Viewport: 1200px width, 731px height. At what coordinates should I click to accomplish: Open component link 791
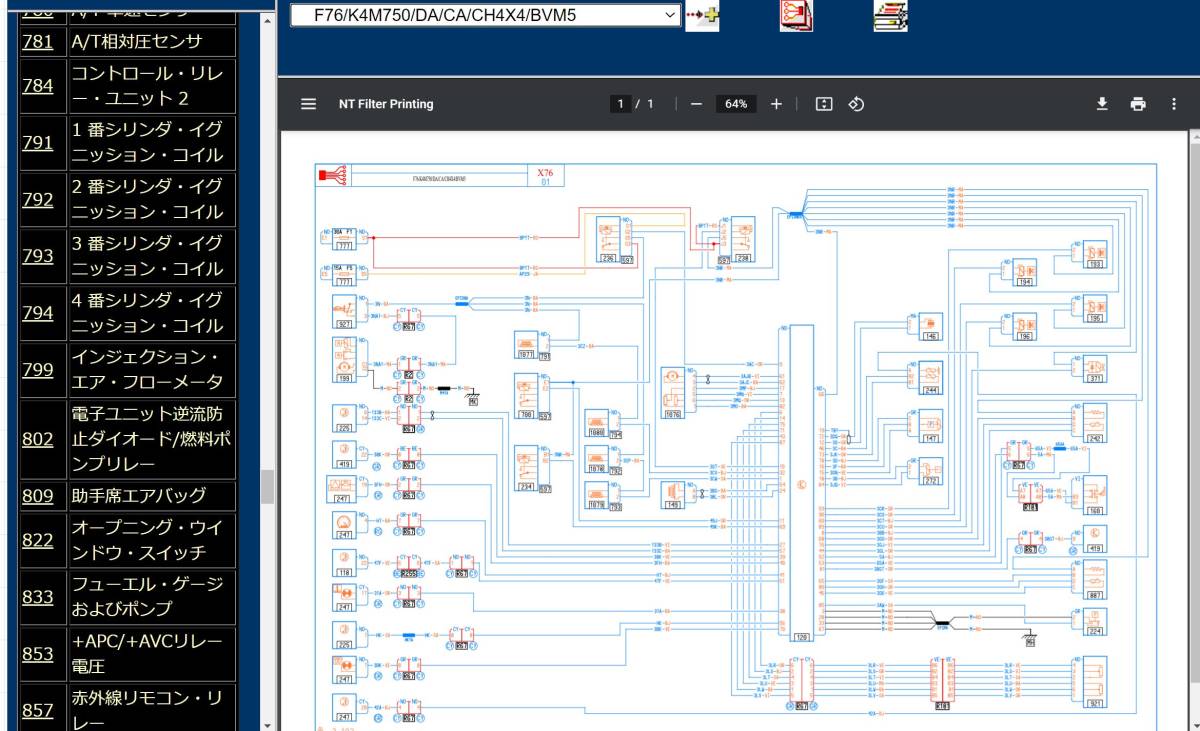pyautogui.click(x=38, y=143)
